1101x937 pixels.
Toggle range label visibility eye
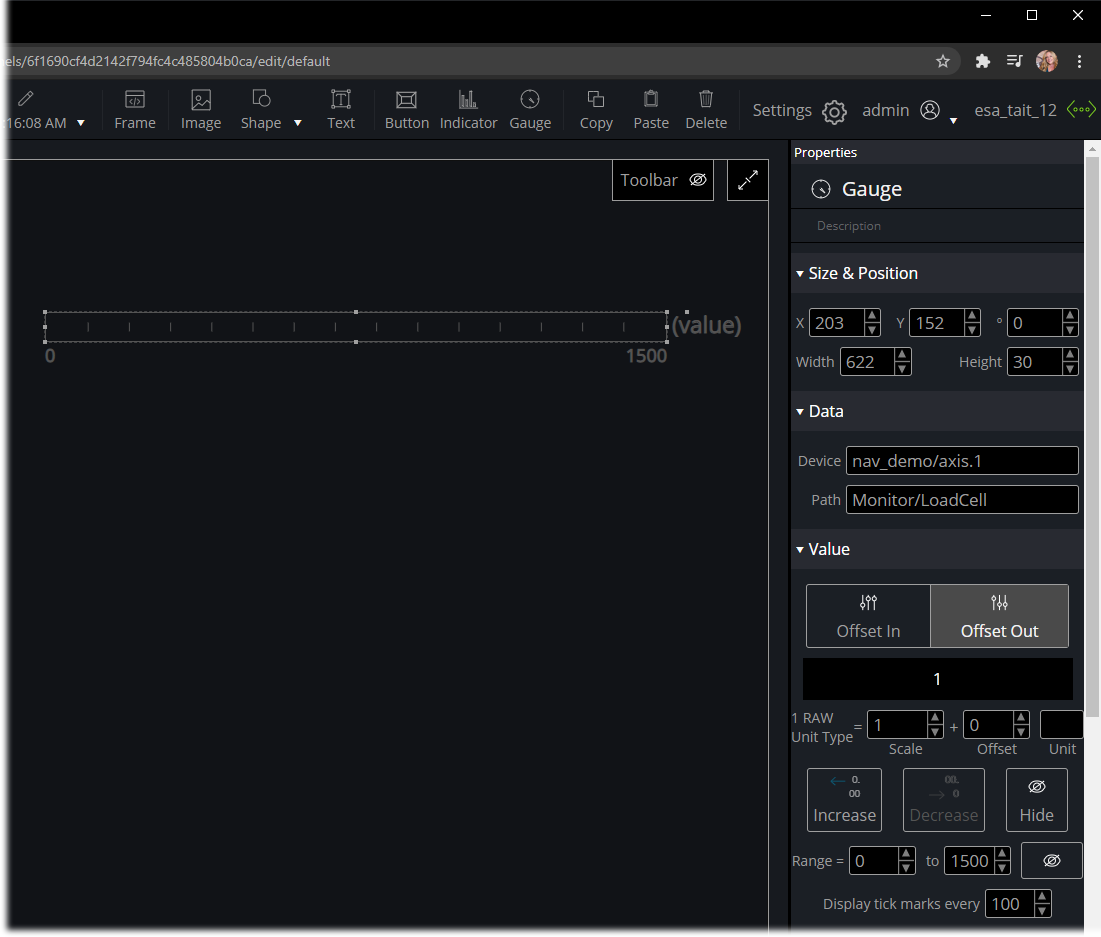(1051, 860)
